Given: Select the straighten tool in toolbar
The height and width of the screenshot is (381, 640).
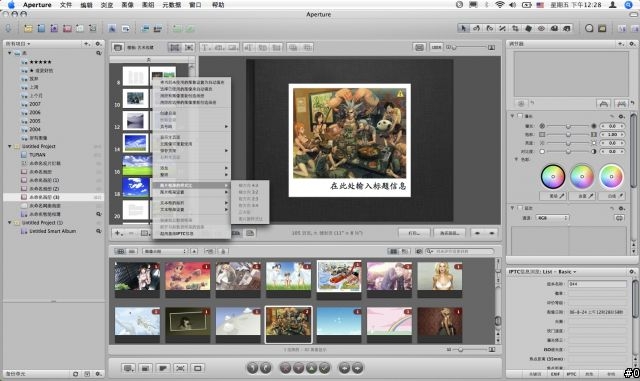Looking at the screenshot, I should pyautogui.click(x=502, y=28).
